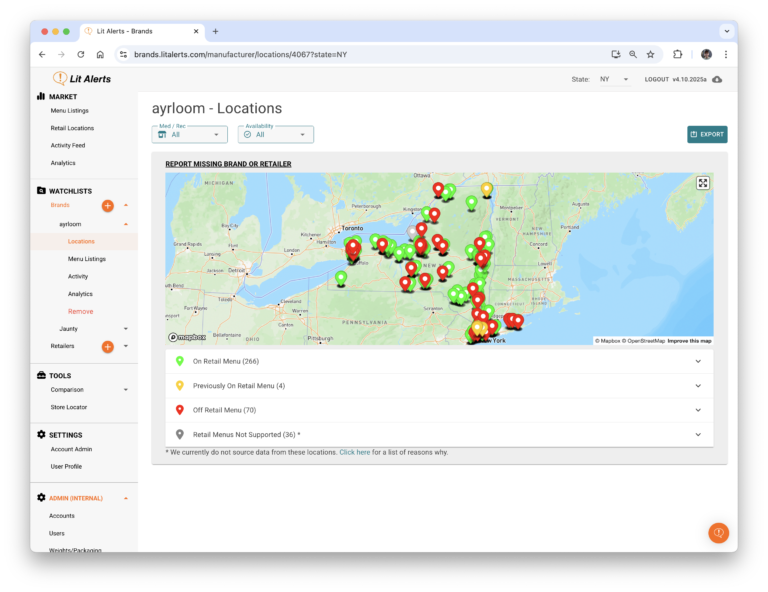The image size is (768, 592).
Task: Expand the On Retail Menu (266) section
Action: (x=439, y=361)
